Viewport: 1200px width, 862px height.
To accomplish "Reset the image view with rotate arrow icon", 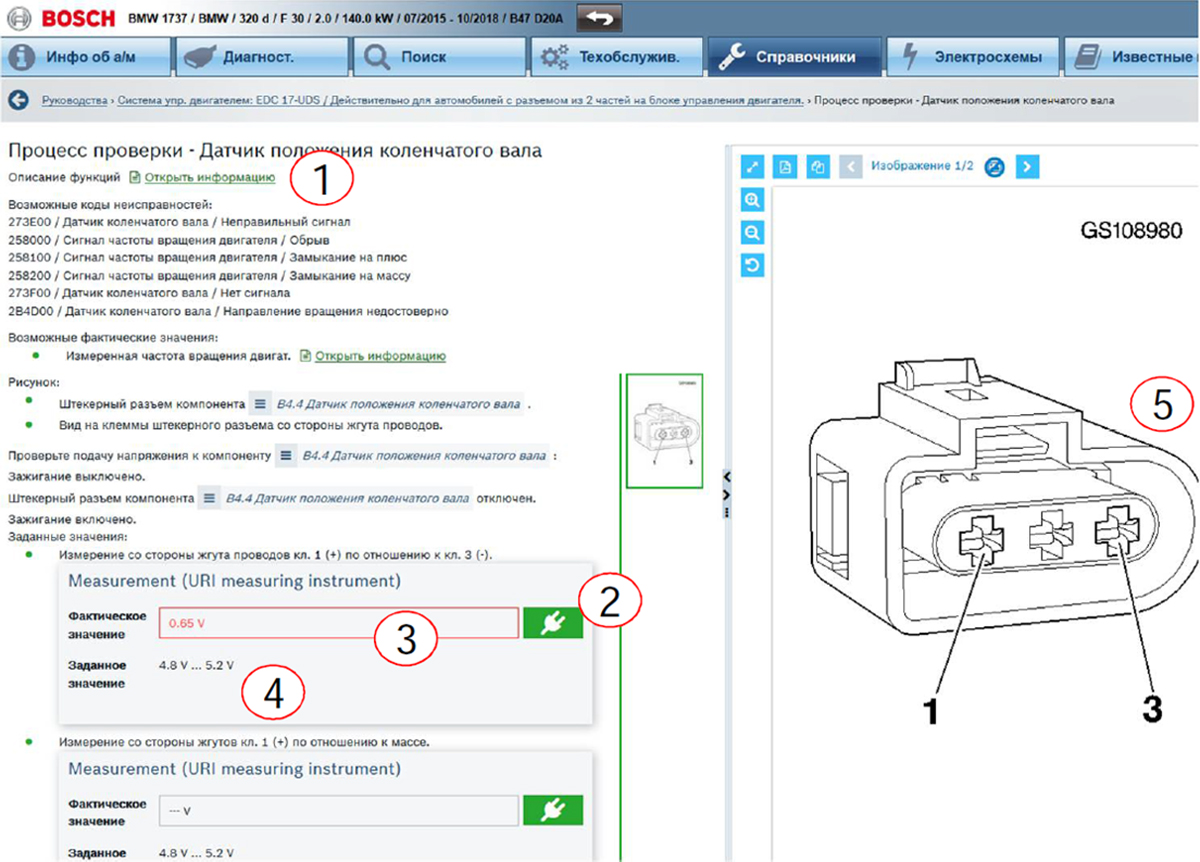I will (753, 265).
